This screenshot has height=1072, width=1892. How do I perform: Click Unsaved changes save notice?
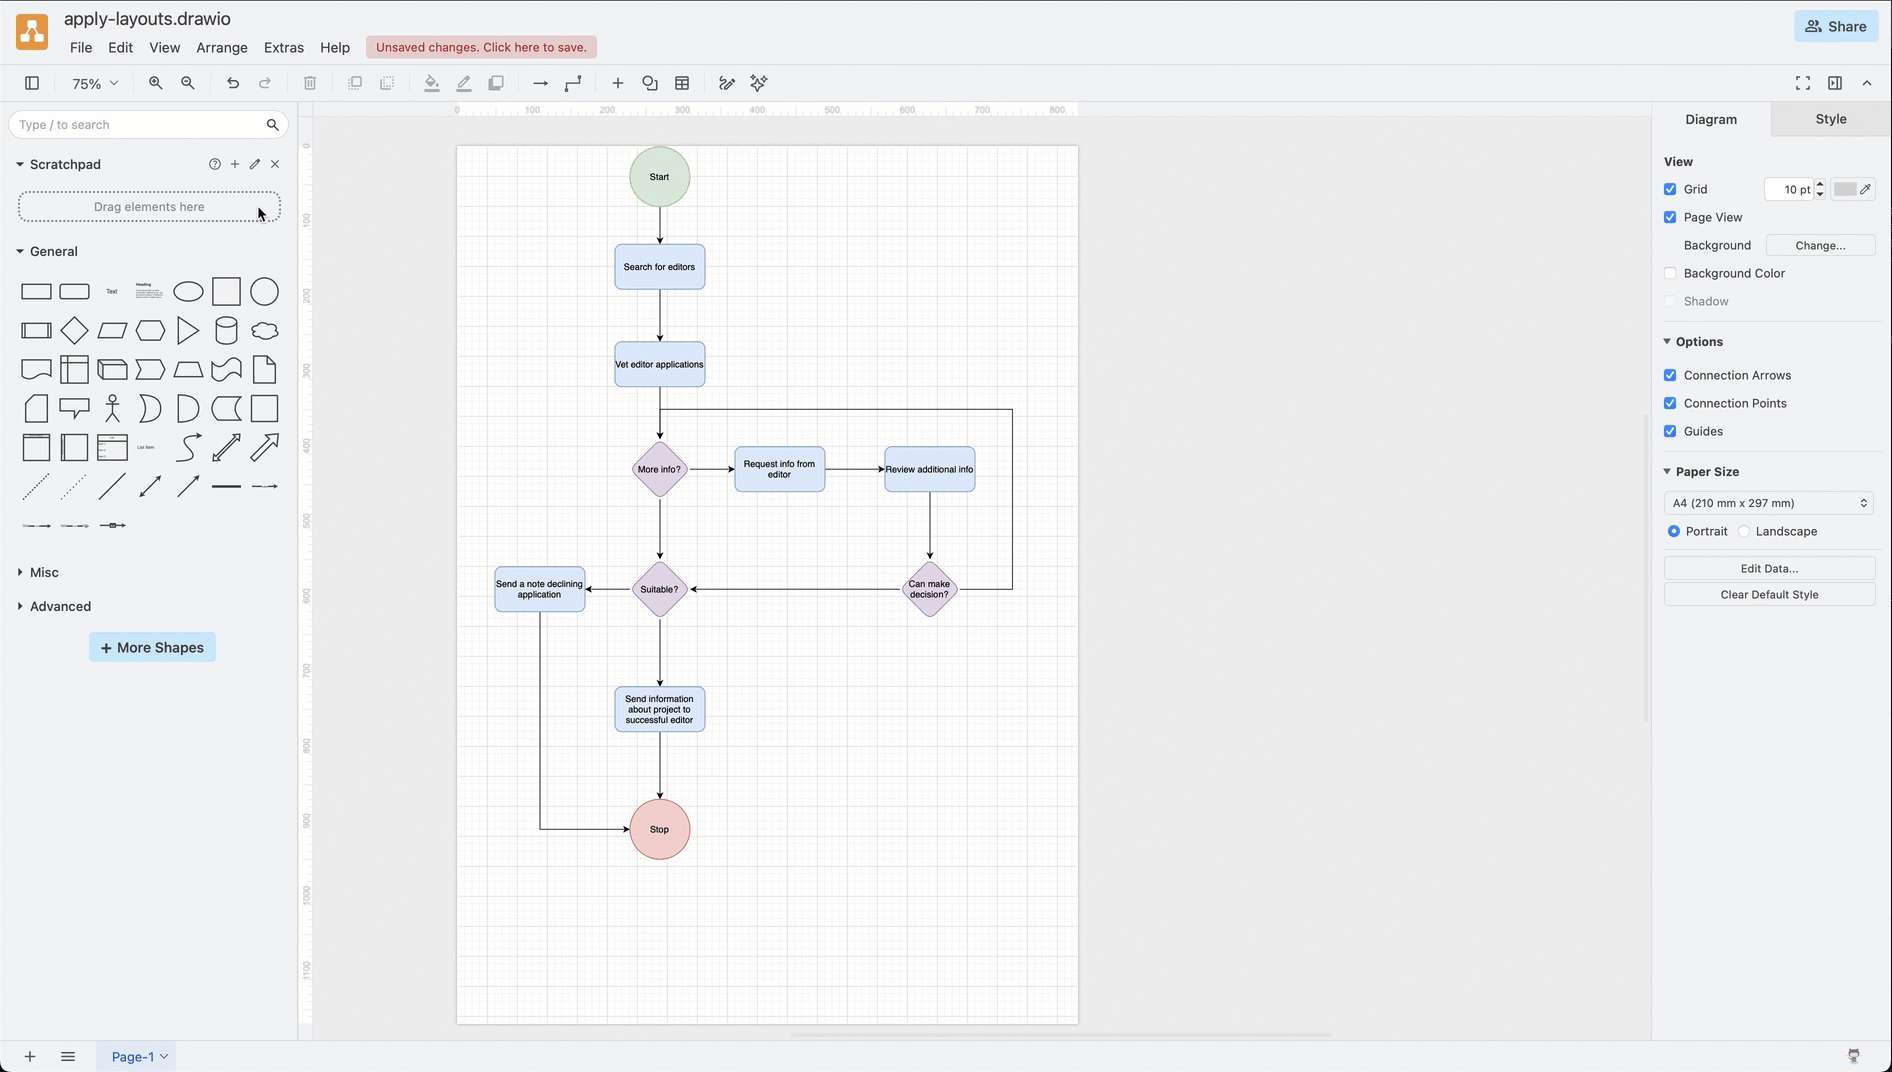[481, 47]
